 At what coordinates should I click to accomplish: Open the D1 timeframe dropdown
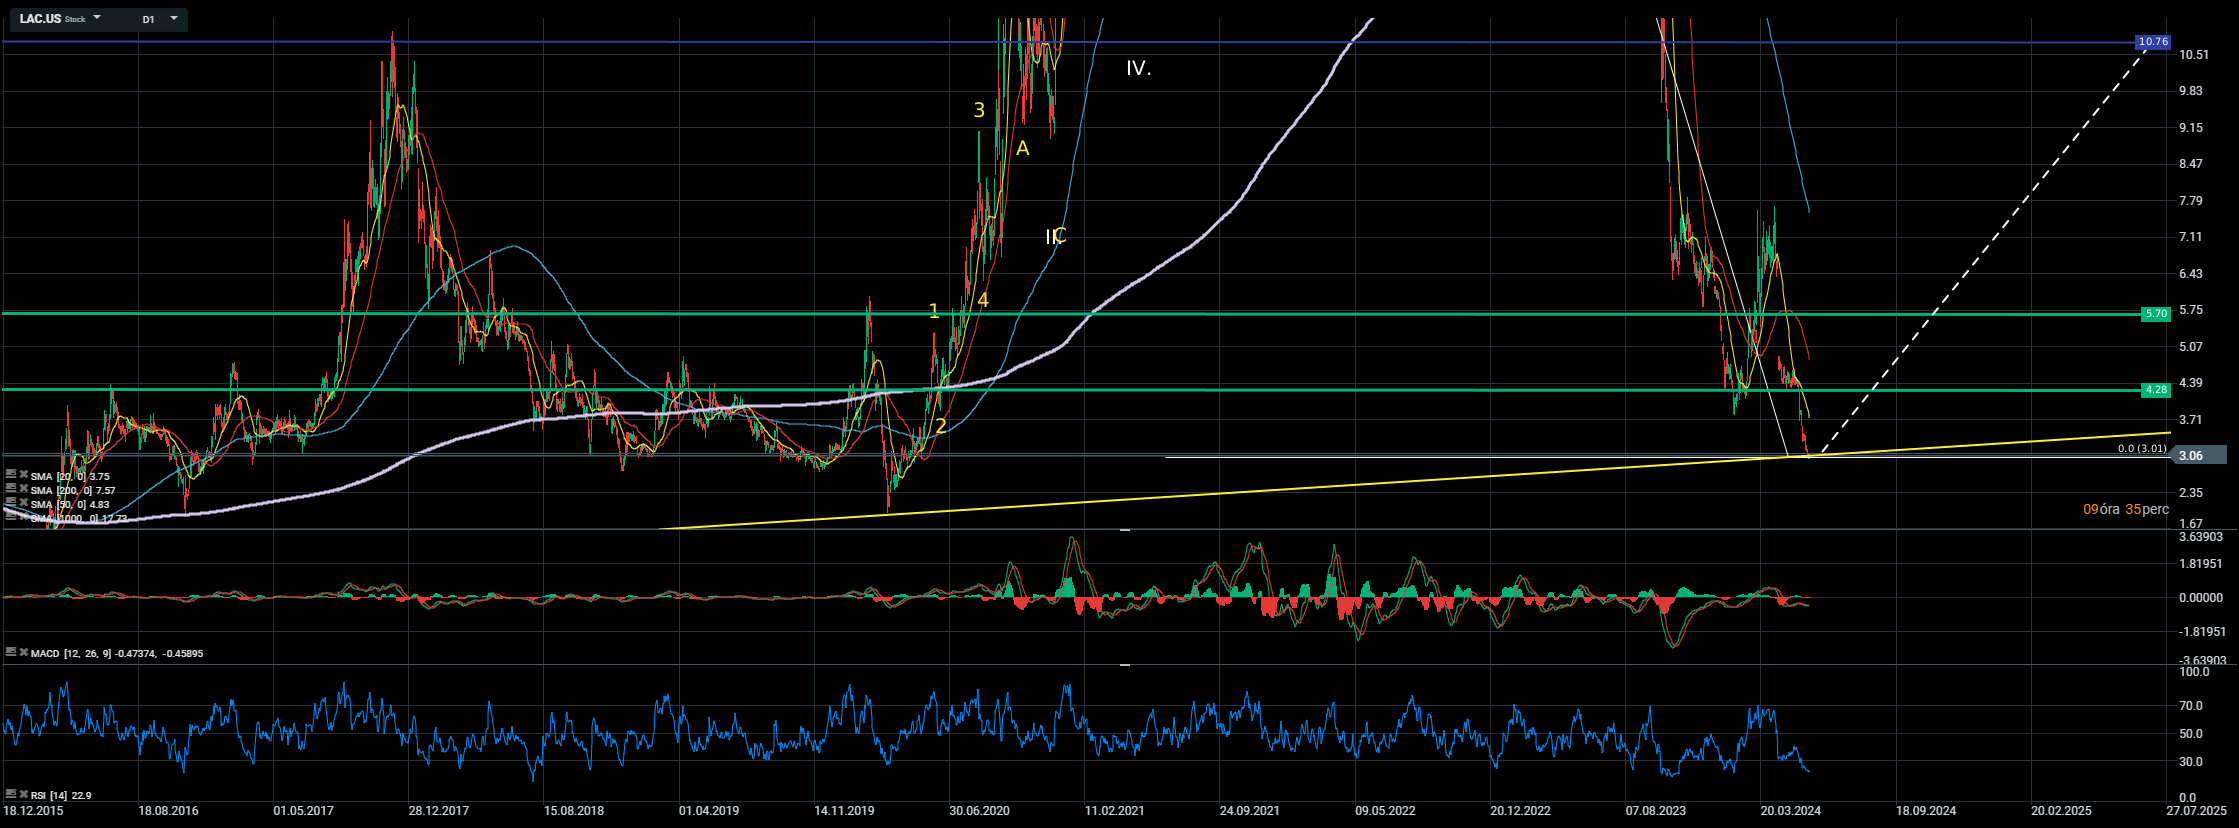[x=174, y=19]
